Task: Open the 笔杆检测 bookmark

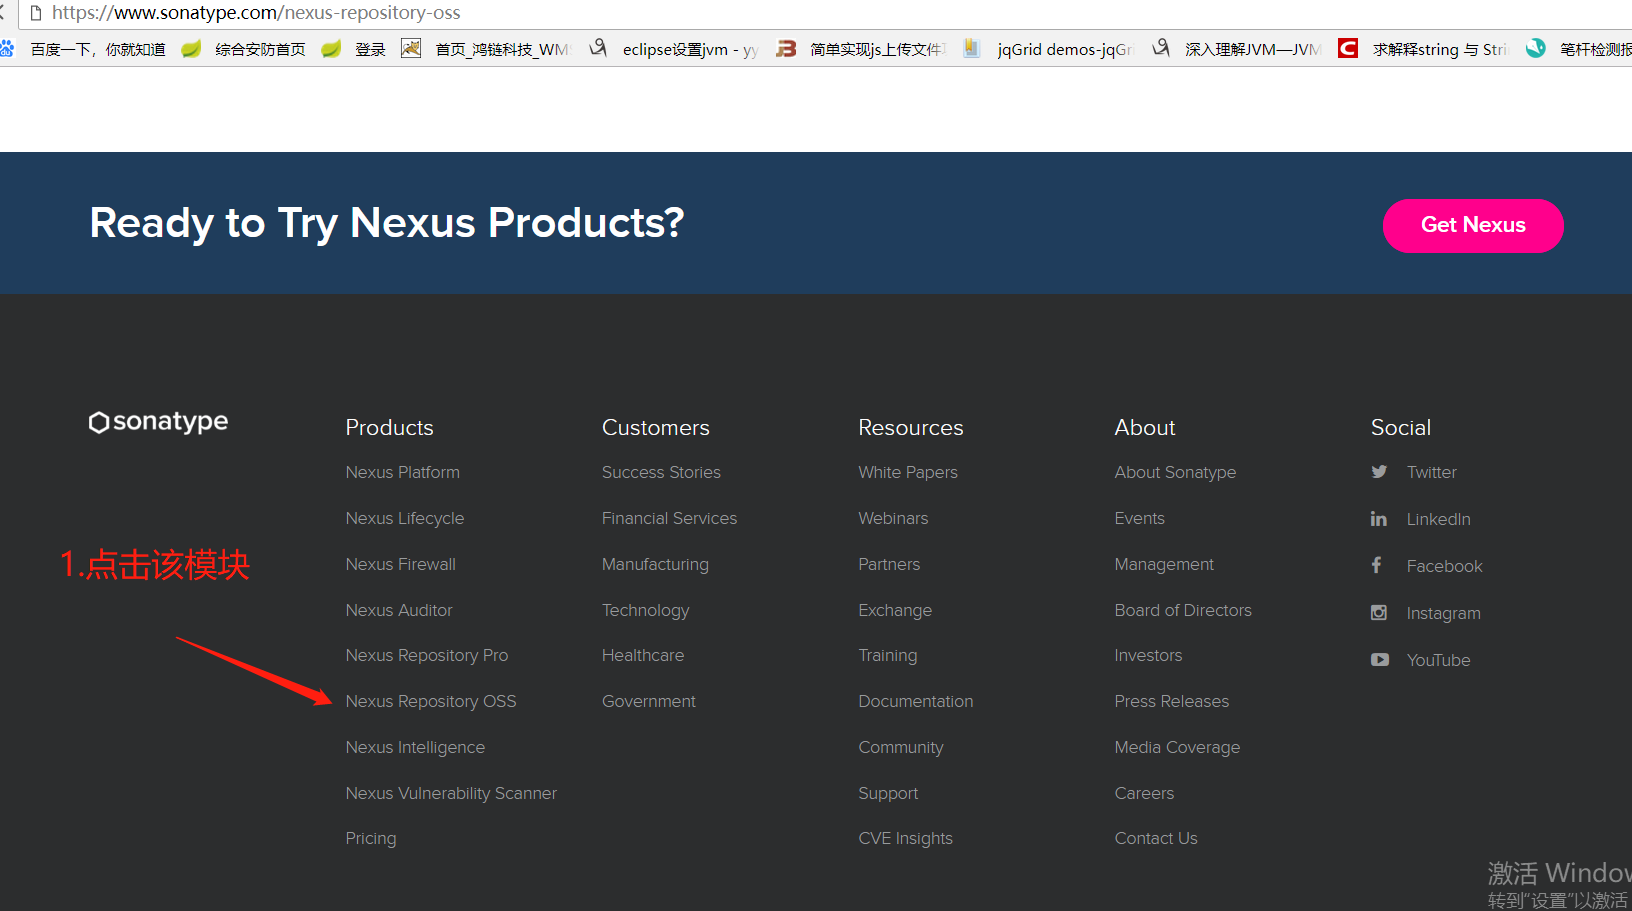Action: pos(1579,49)
